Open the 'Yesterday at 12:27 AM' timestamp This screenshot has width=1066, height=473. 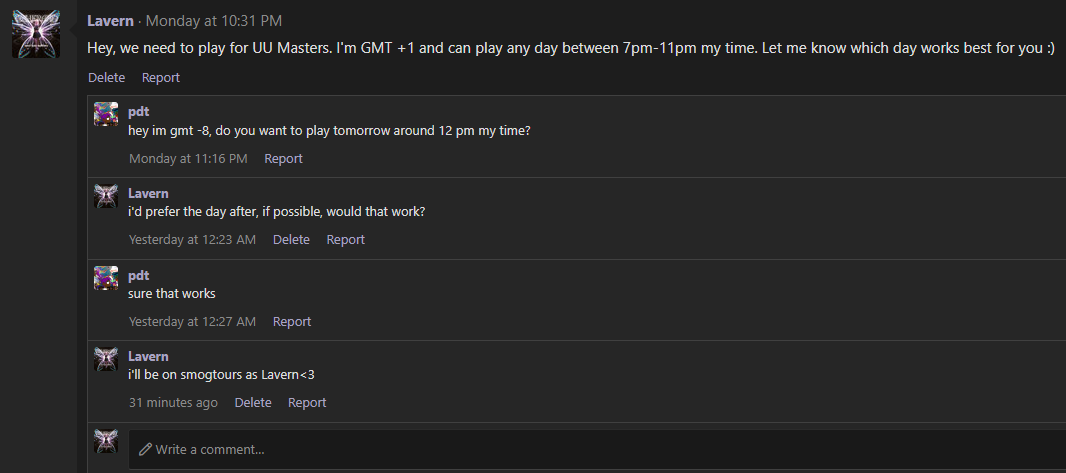pos(192,321)
